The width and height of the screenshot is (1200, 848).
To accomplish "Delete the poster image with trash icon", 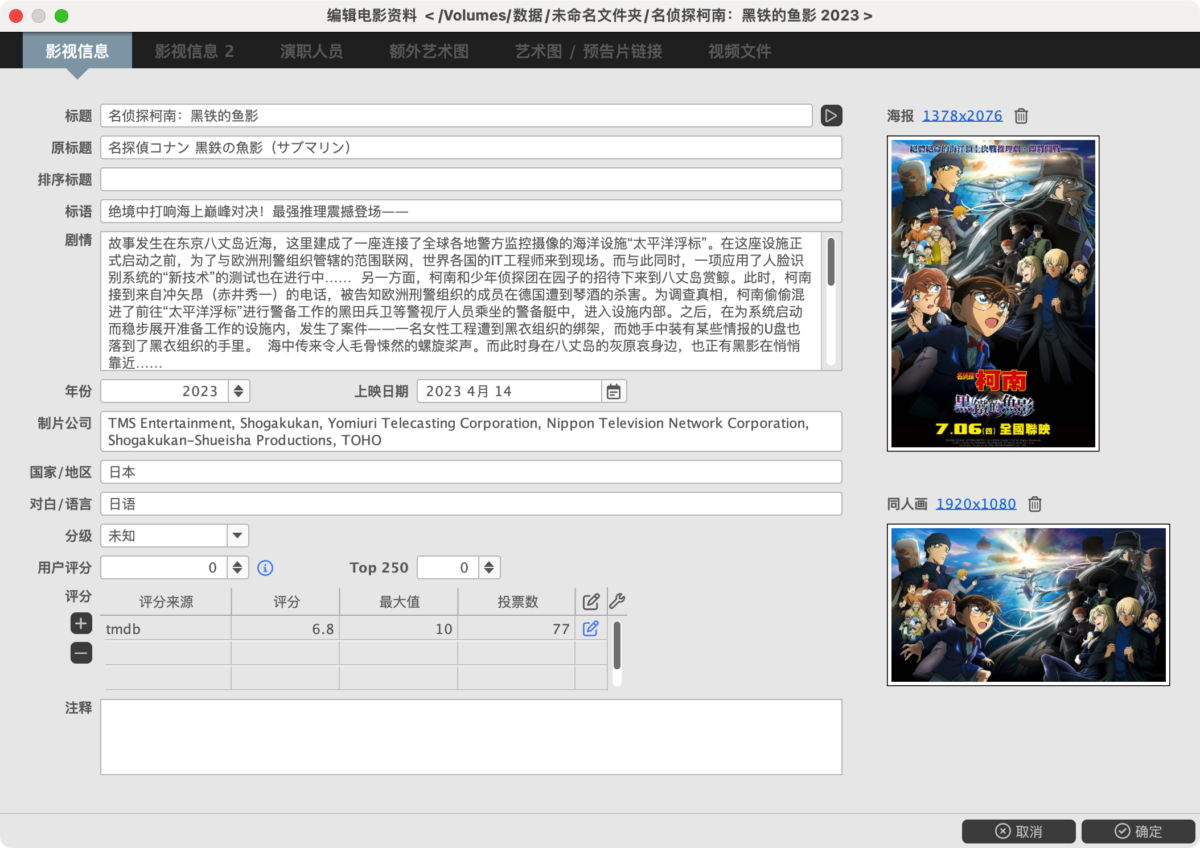I will click(1021, 116).
